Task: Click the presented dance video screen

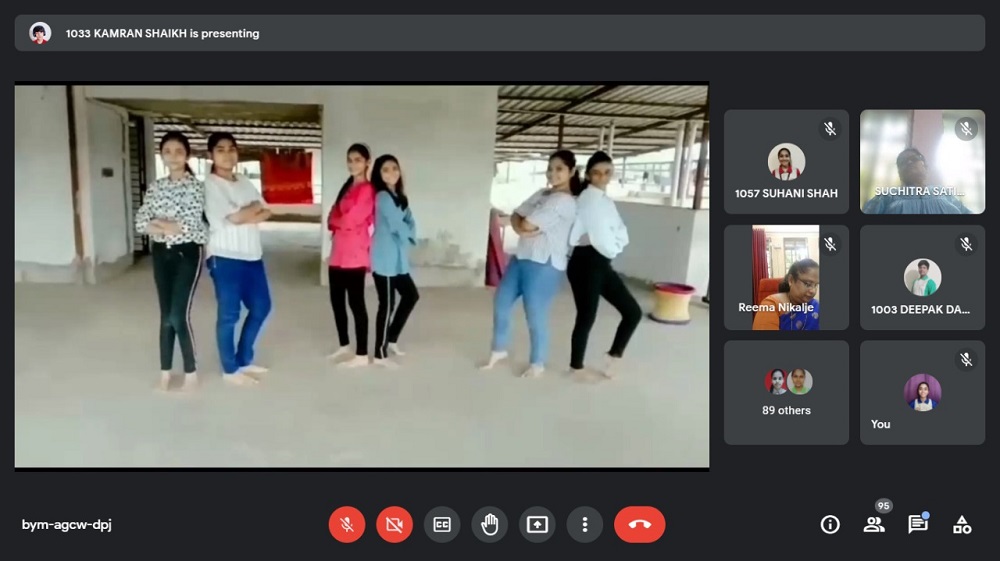Action: coord(361,276)
